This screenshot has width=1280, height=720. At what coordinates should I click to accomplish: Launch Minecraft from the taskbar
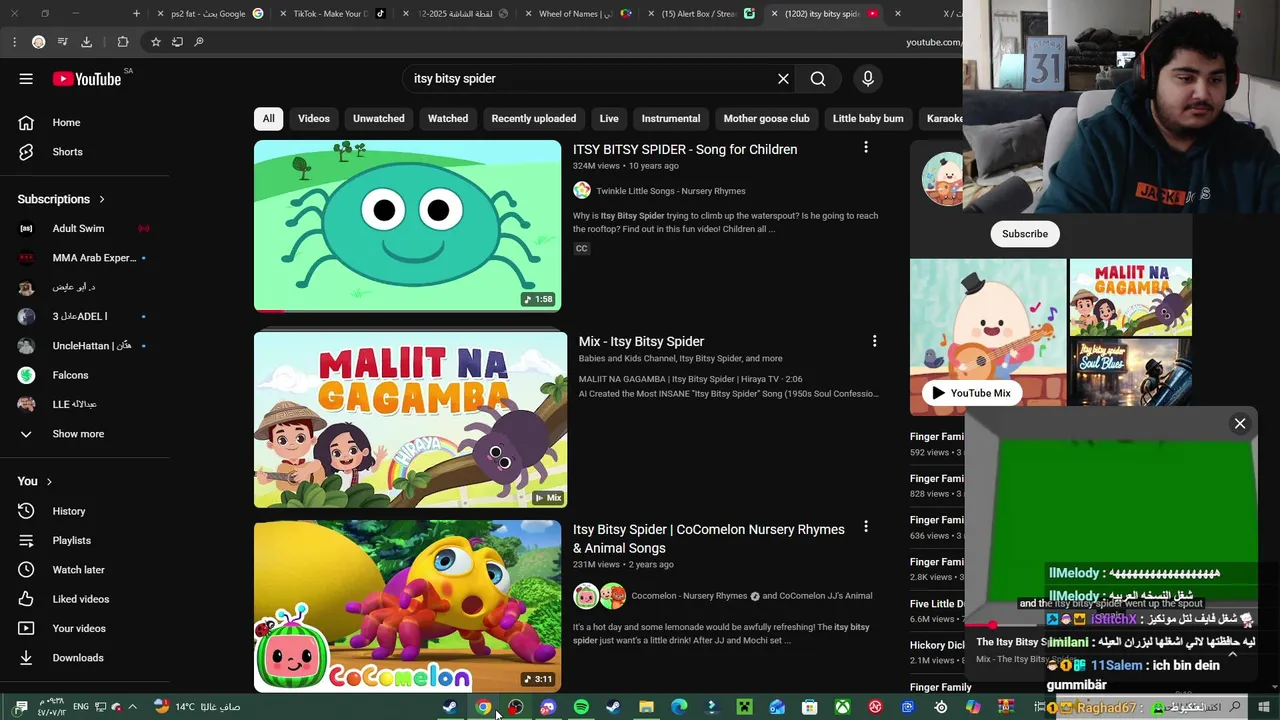[x=744, y=707]
